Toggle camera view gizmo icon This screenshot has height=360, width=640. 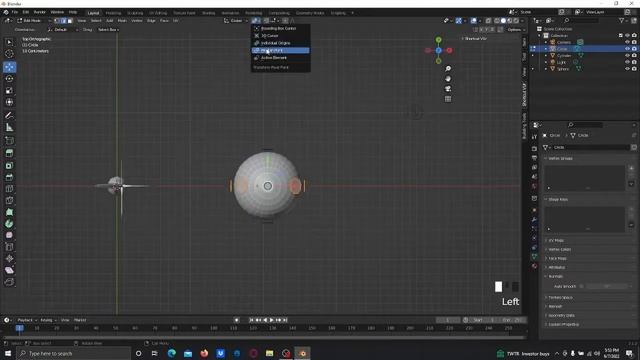point(448,89)
